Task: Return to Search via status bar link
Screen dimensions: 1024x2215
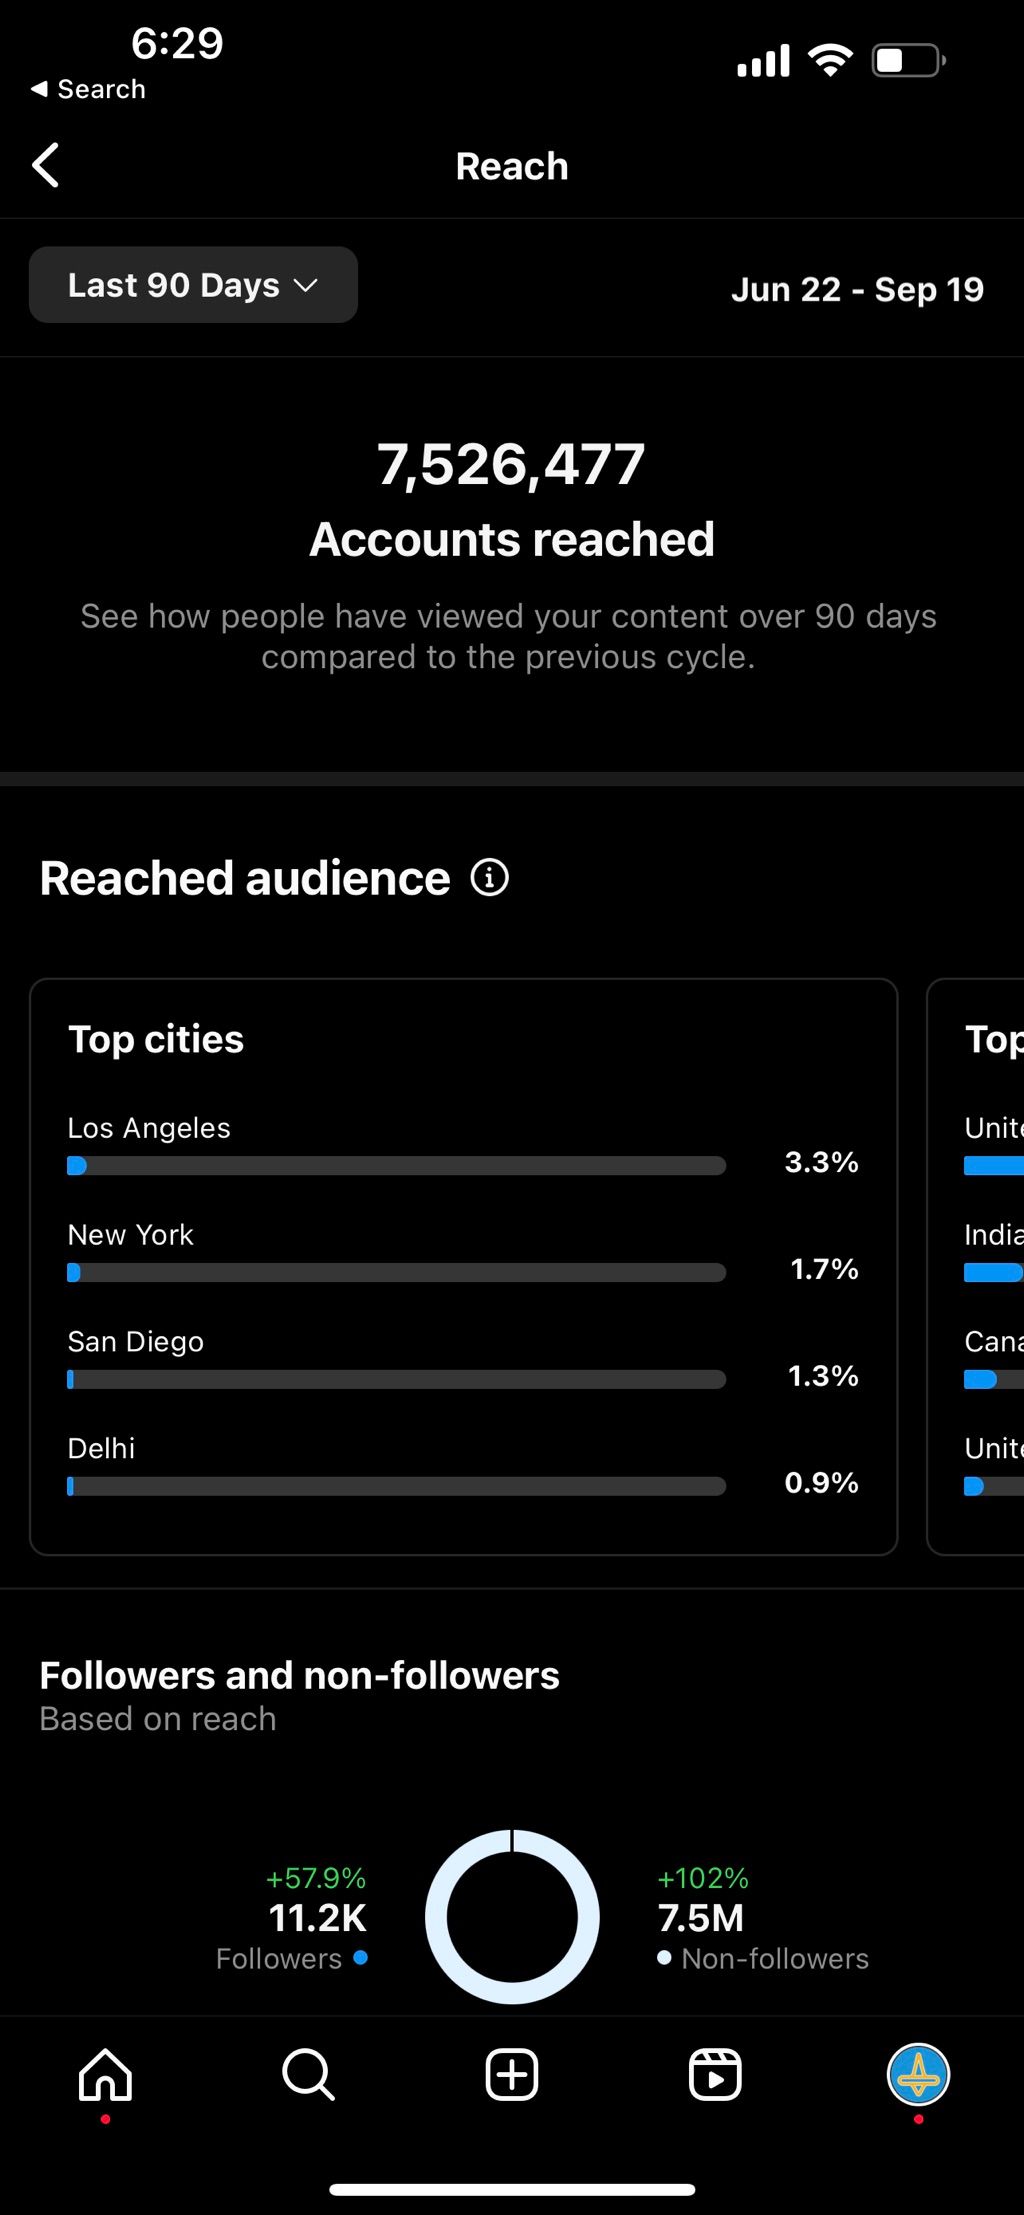Action: pyautogui.click(x=88, y=89)
